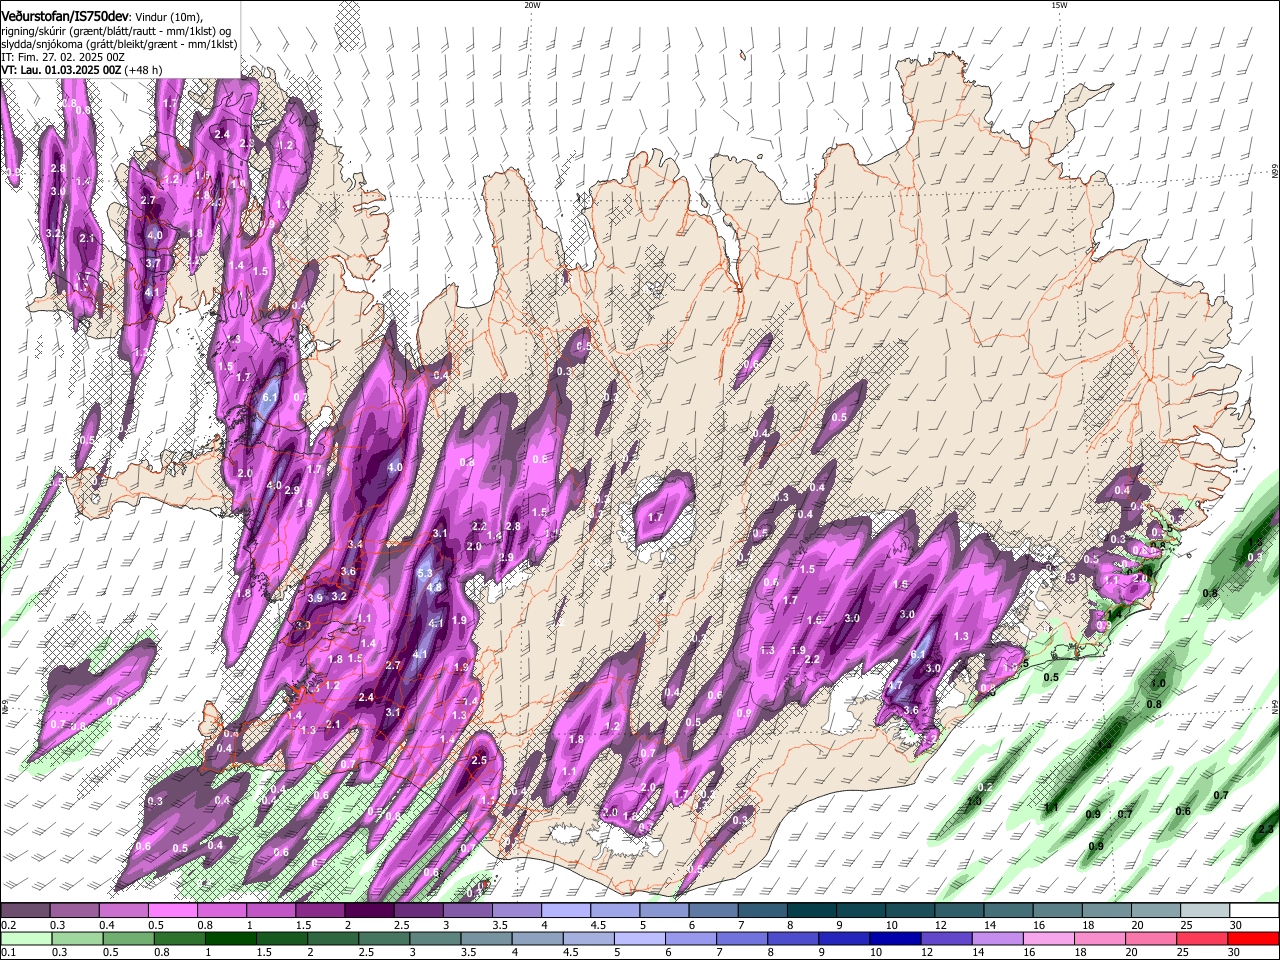Image resolution: width=1280 pixels, height=960 pixels.
Task: Click the 'VT: Lau. 01.03.2025 00Z (+48 h)' line
Action: [81, 70]
